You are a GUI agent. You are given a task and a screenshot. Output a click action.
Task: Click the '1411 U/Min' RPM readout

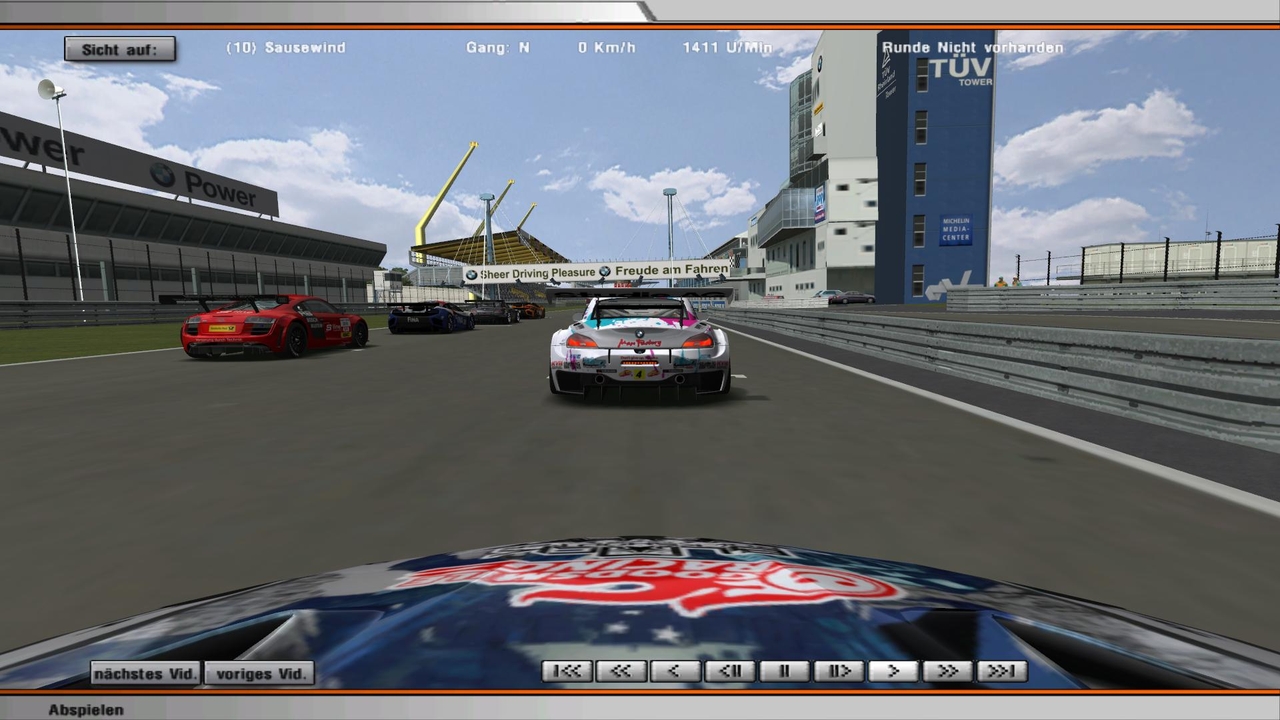(727, 48)
